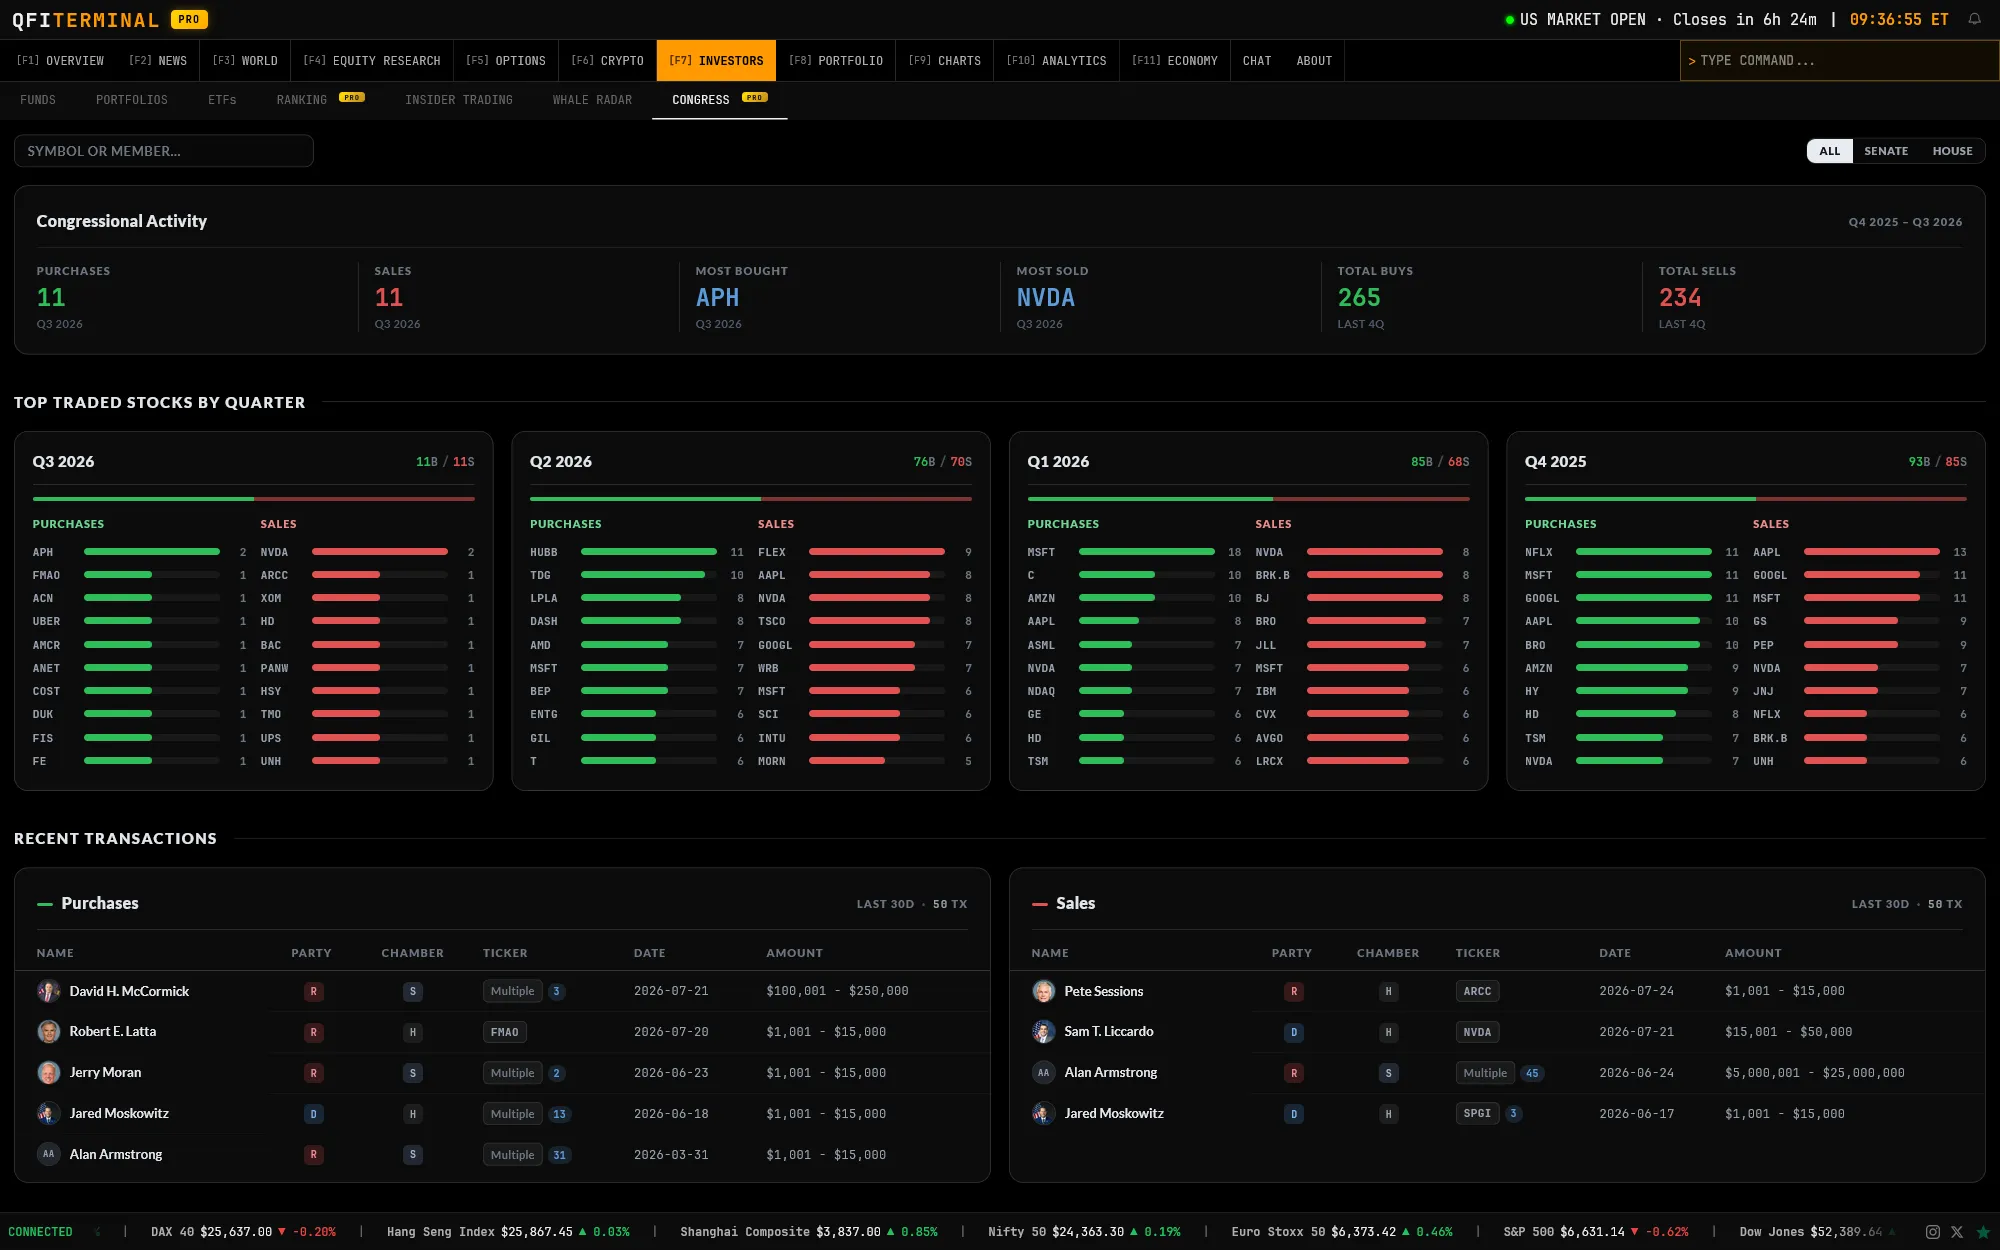Open the X social link in the footer
2000x1251 pixels.
pos(1957,1232)
